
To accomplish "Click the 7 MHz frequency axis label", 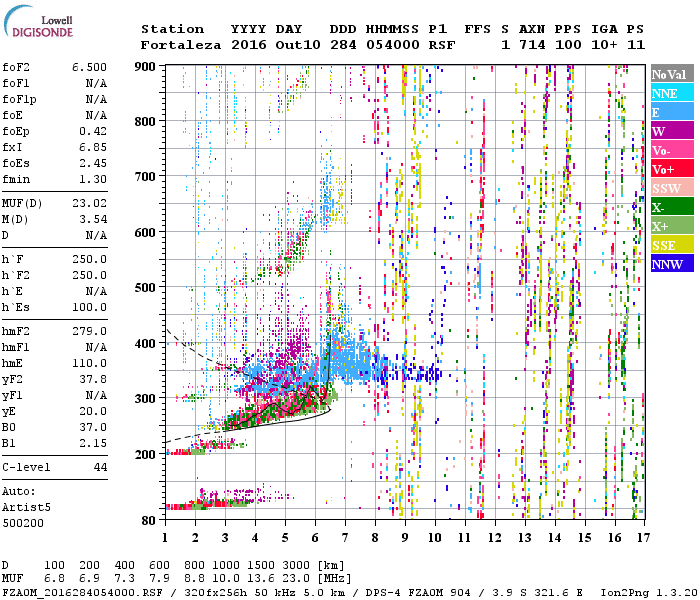I will [345, 538].
